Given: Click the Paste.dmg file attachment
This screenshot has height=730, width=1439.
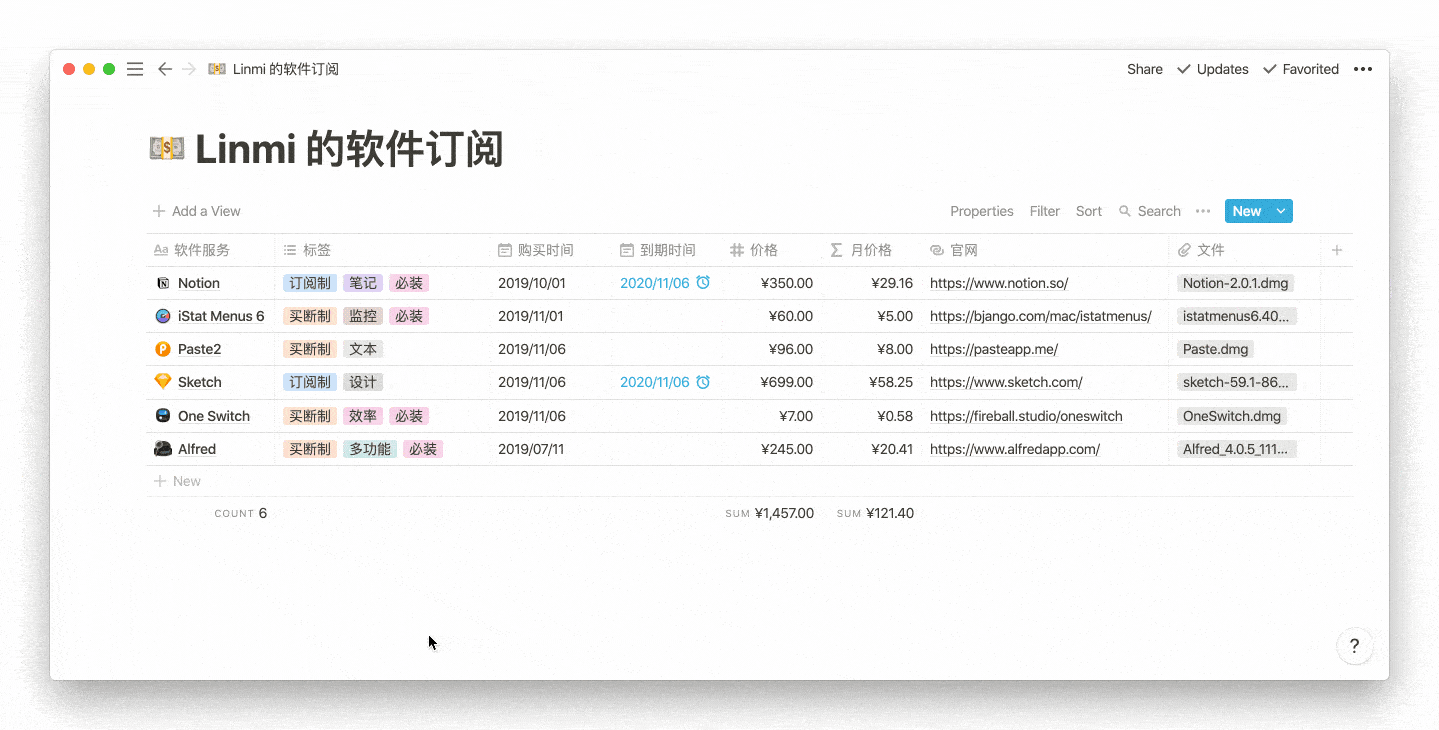Looking at the screenshot, I should (1215, 349).
